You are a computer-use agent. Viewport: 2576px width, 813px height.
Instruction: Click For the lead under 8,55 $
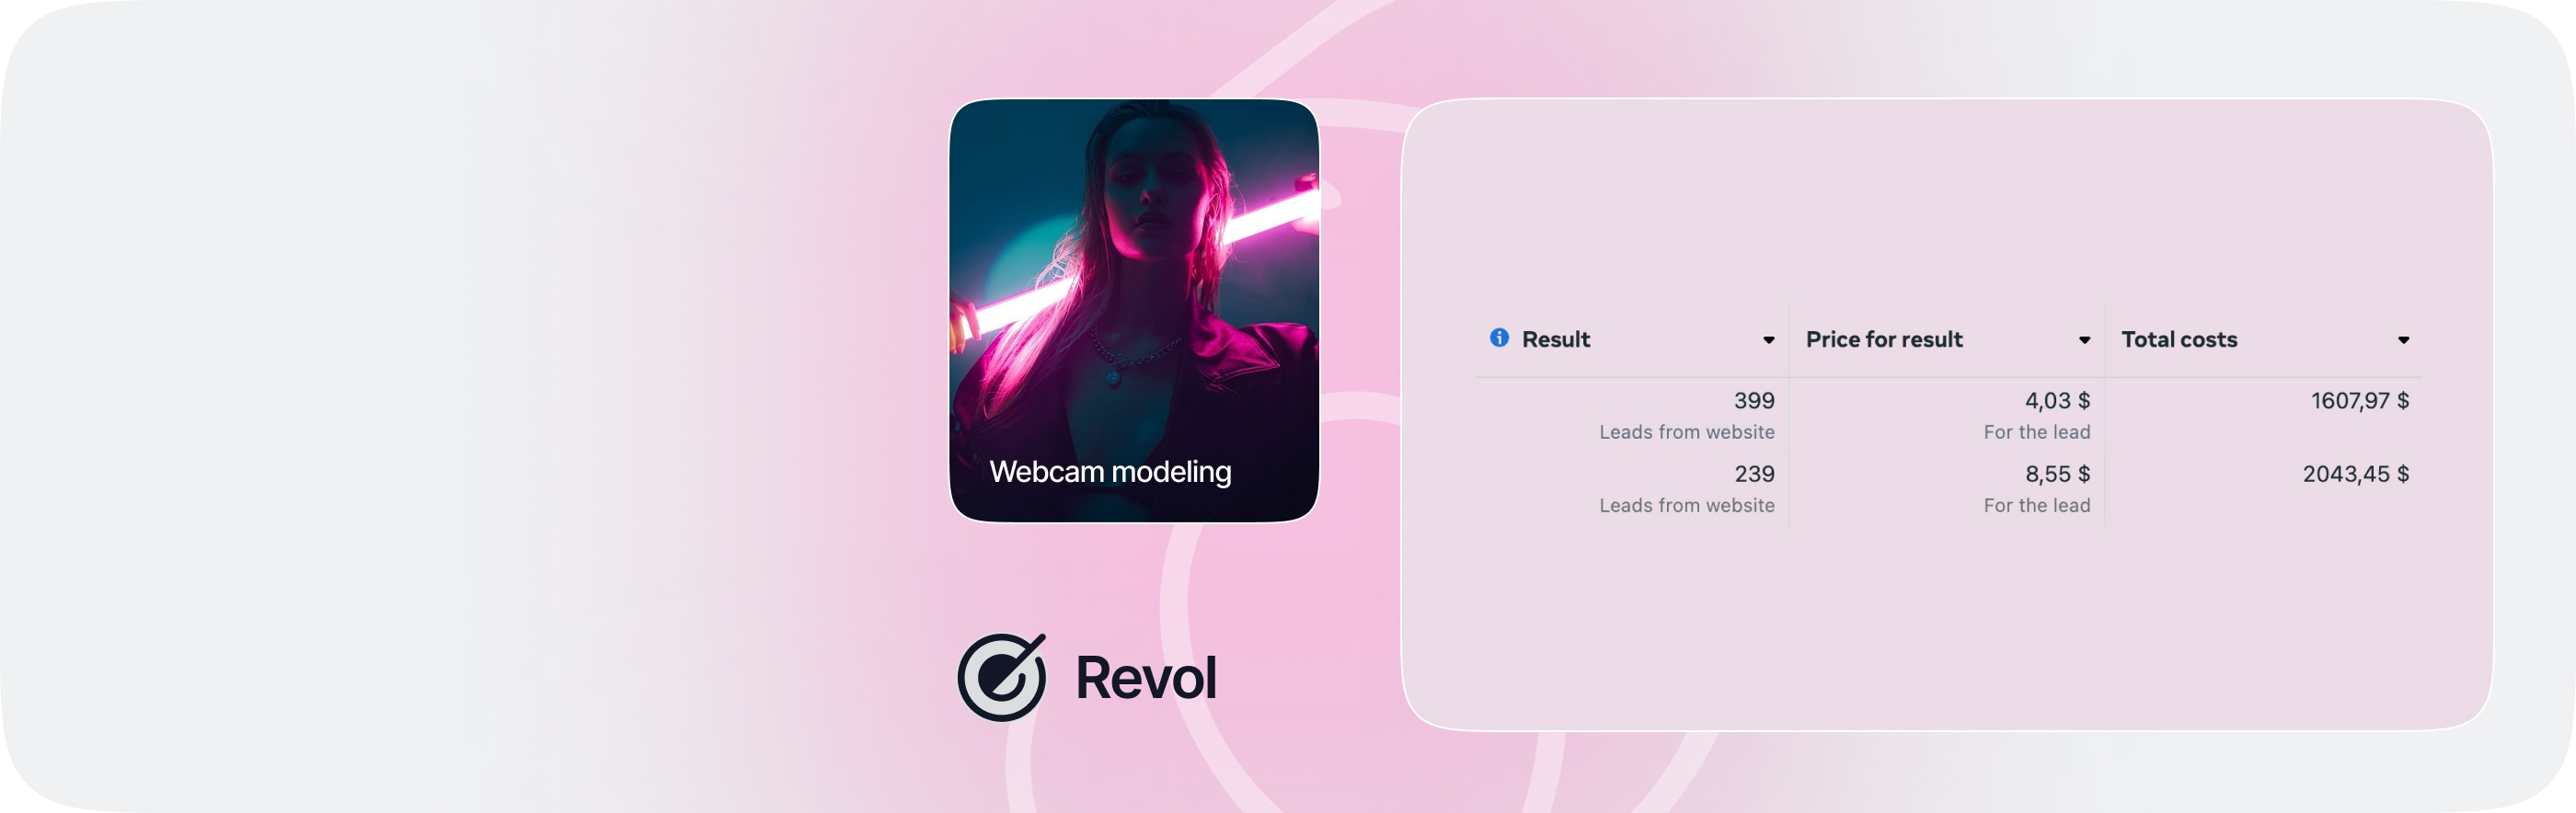click(x=2037, y=505)
